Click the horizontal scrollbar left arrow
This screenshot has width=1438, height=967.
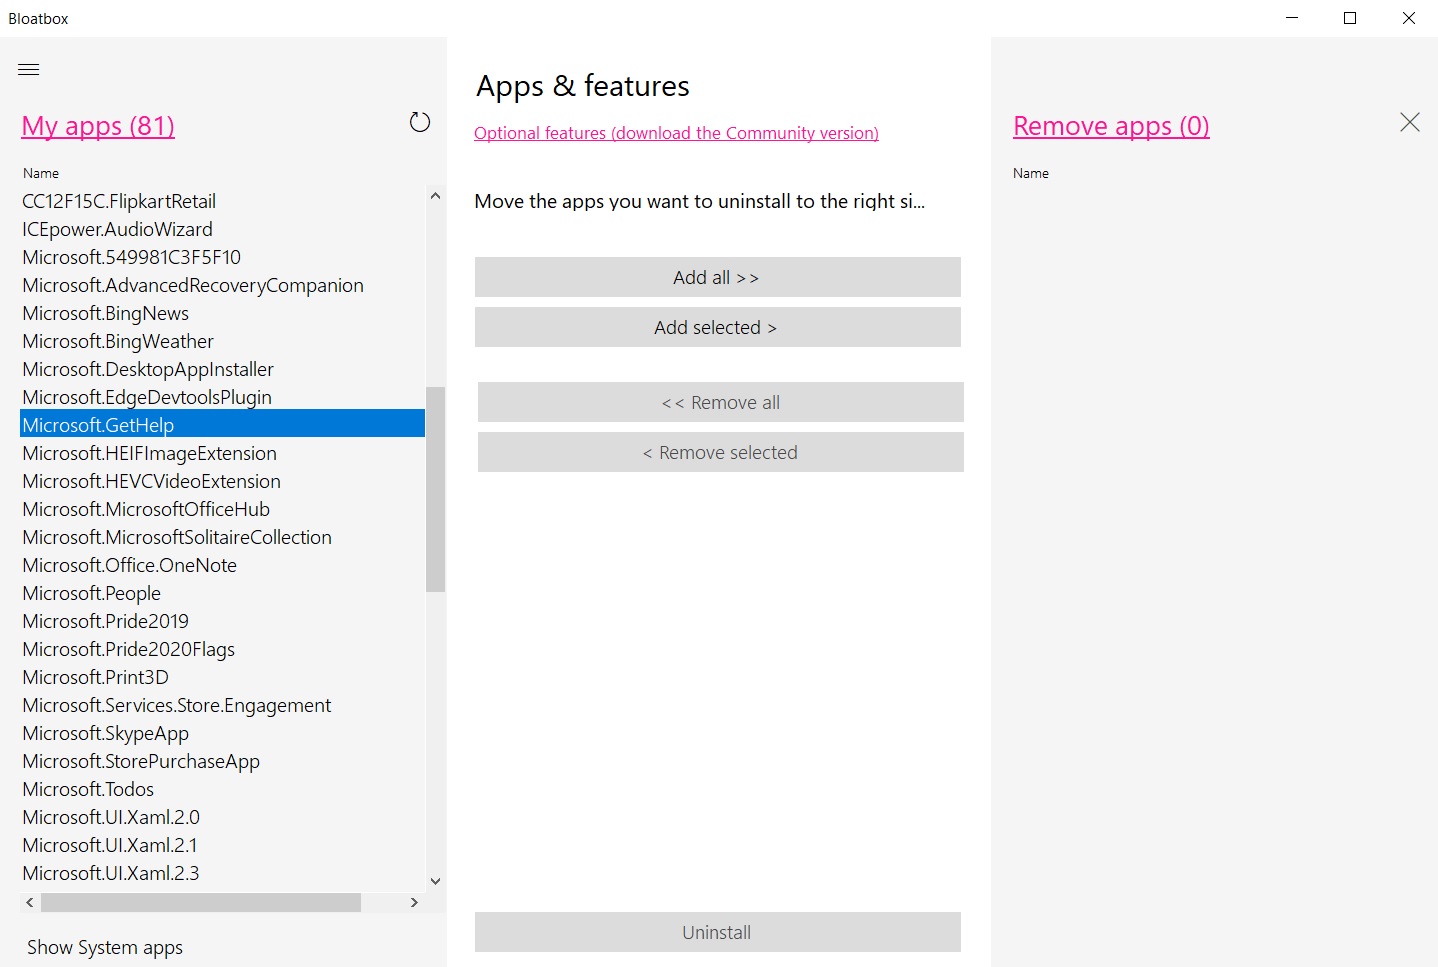pyautogui.click(x=30, y=902)
